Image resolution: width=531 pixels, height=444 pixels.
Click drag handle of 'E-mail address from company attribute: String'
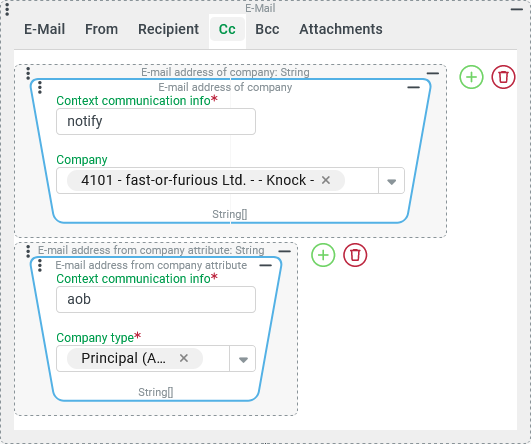pos(28,251)
